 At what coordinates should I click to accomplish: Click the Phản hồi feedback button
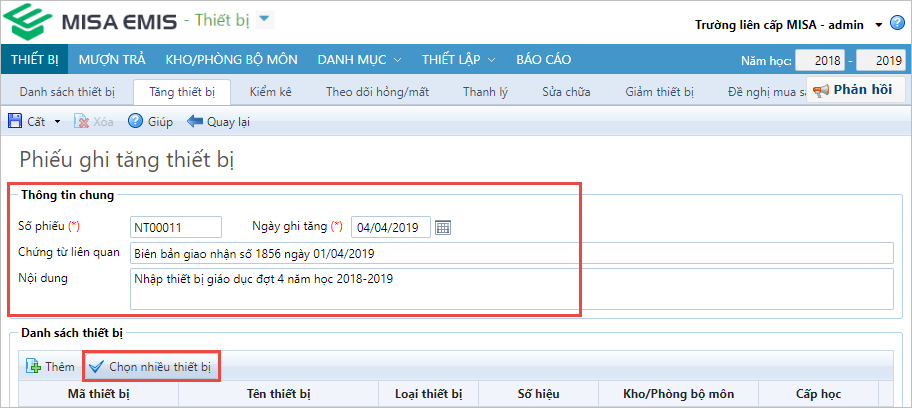tap(854, 90)
